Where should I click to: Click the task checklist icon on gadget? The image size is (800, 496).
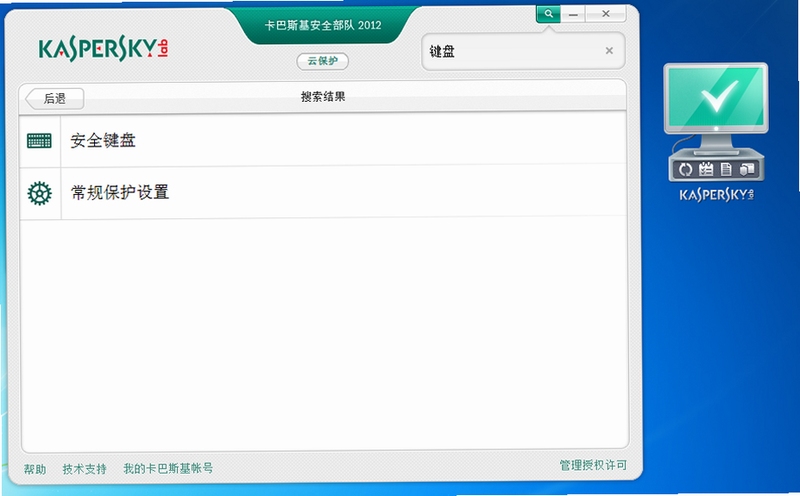click(x=706, y=169)
